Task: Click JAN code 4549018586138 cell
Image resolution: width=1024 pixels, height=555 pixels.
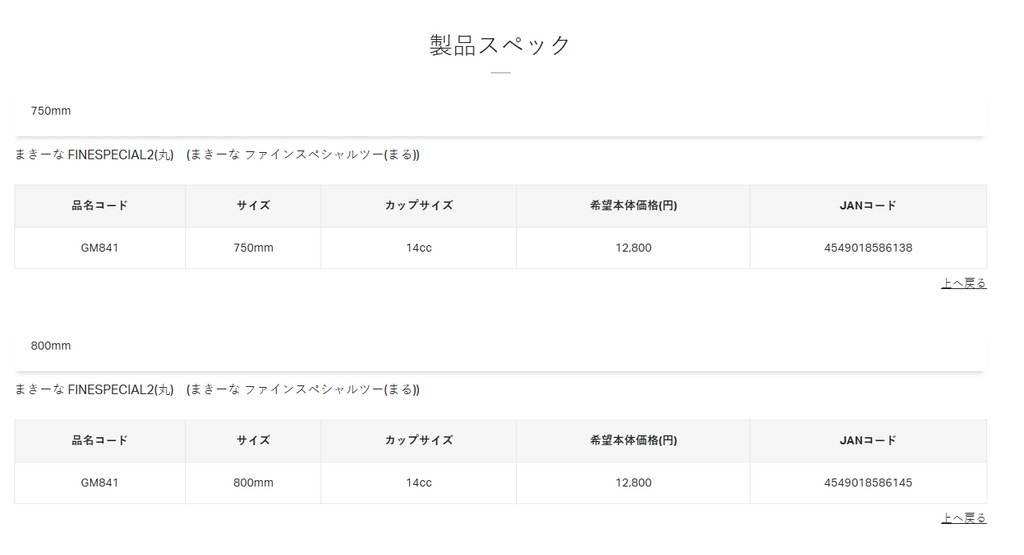Action: tap(868, 248)
